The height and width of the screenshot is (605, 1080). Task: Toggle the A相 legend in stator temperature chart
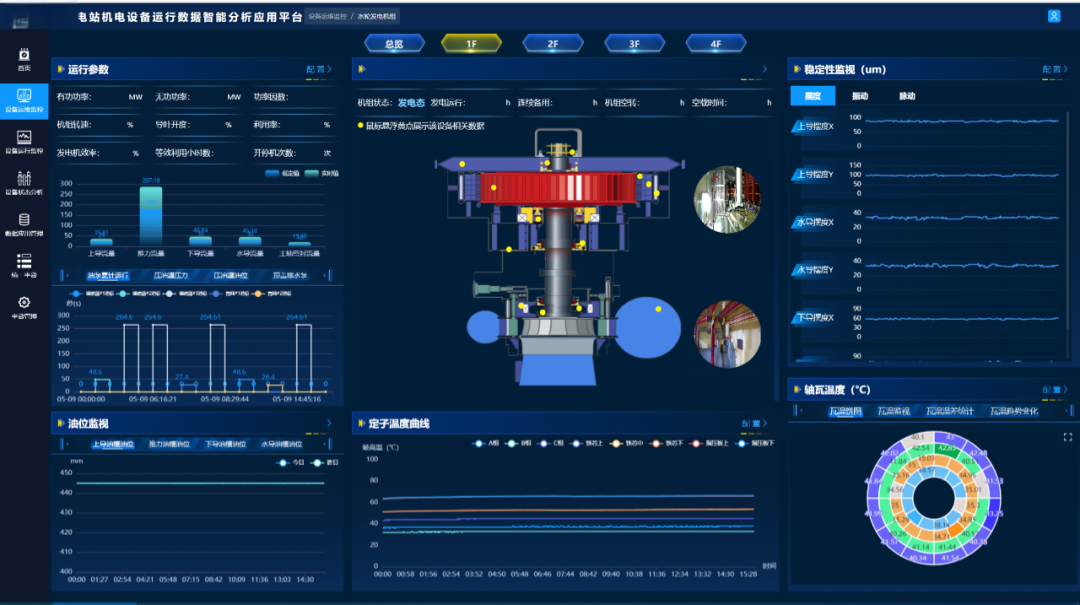point(485,443)
